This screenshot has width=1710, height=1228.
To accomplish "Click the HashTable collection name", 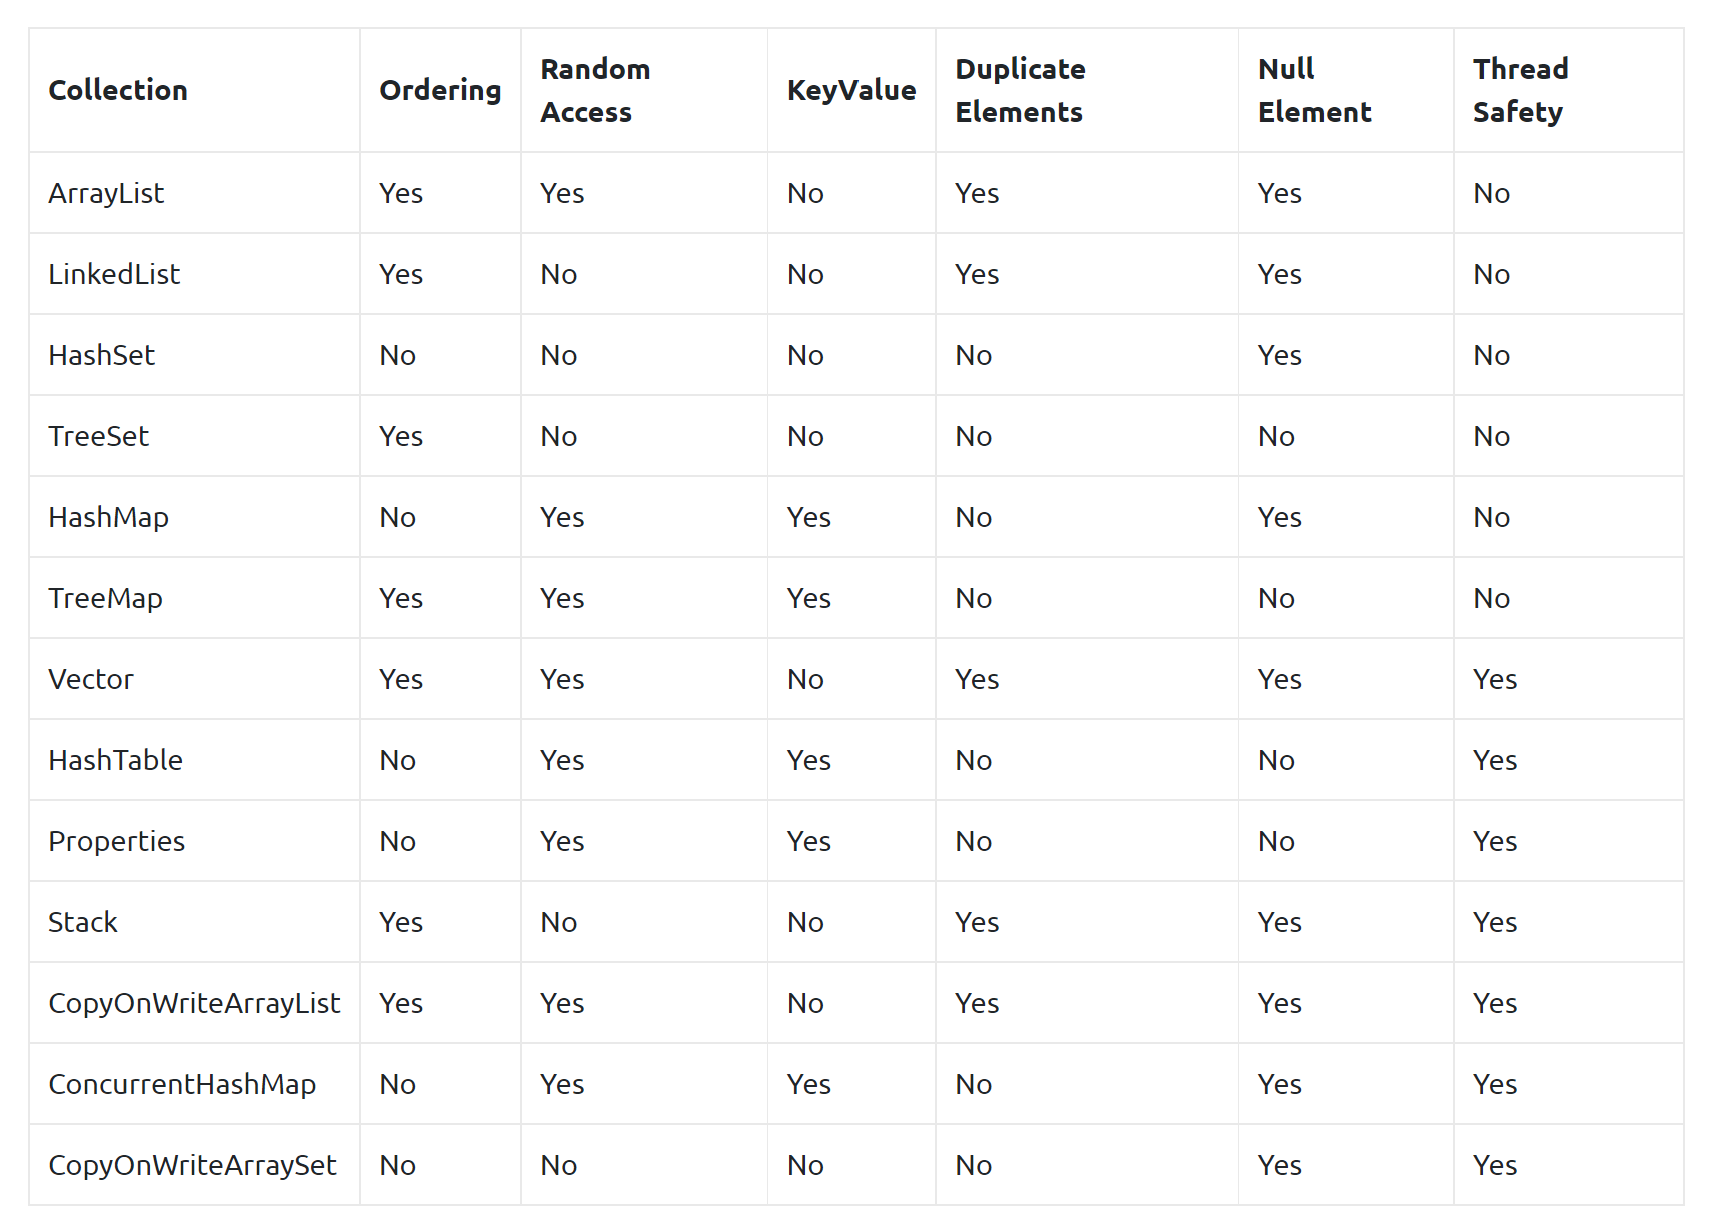I will 115,760.
